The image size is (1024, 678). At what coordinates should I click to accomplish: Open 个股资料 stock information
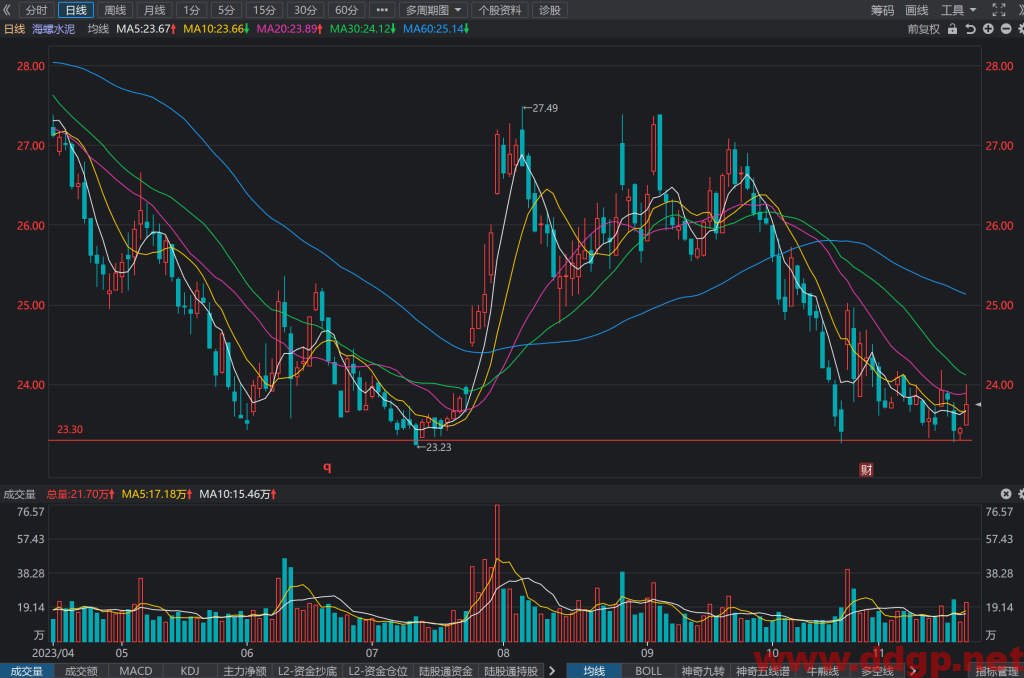click(500, 10)
